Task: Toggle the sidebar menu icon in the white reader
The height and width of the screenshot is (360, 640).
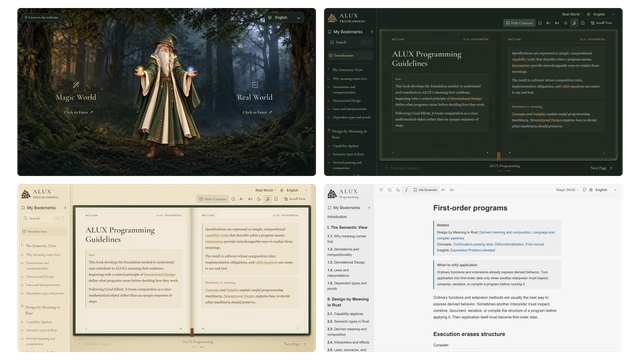Action: coord(381,190)
